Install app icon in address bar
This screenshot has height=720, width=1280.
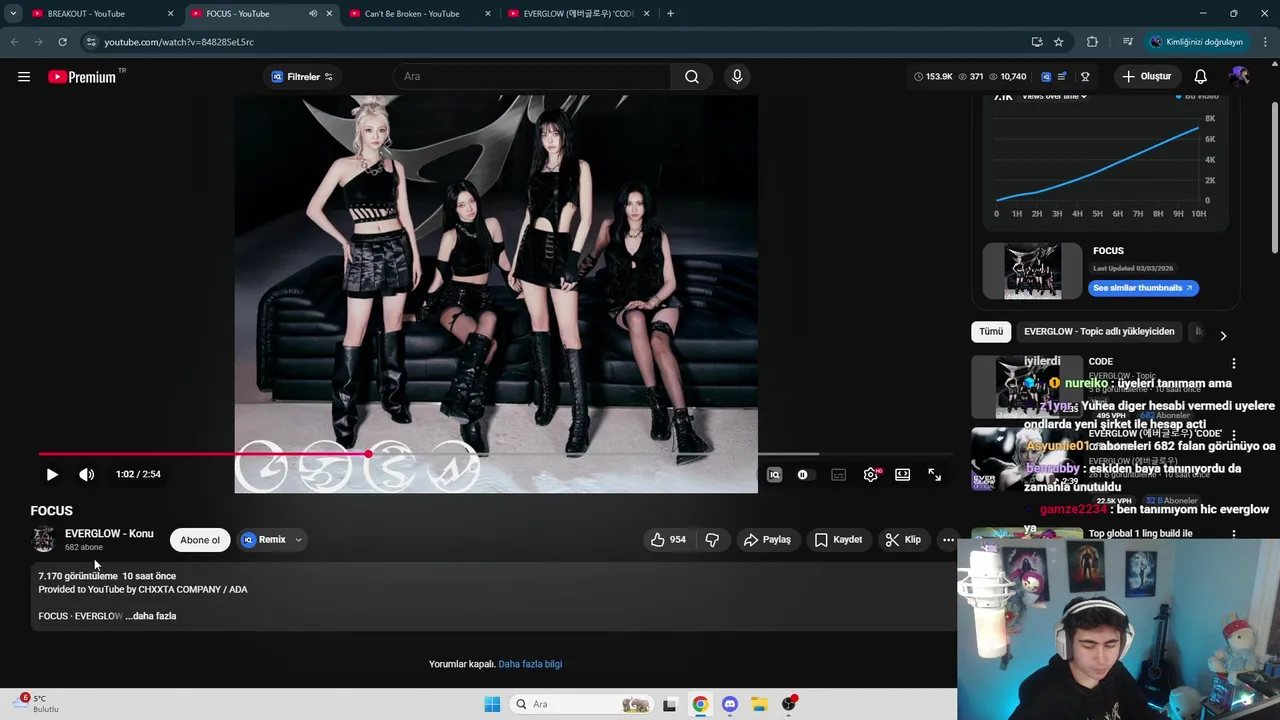[1037, 42]
